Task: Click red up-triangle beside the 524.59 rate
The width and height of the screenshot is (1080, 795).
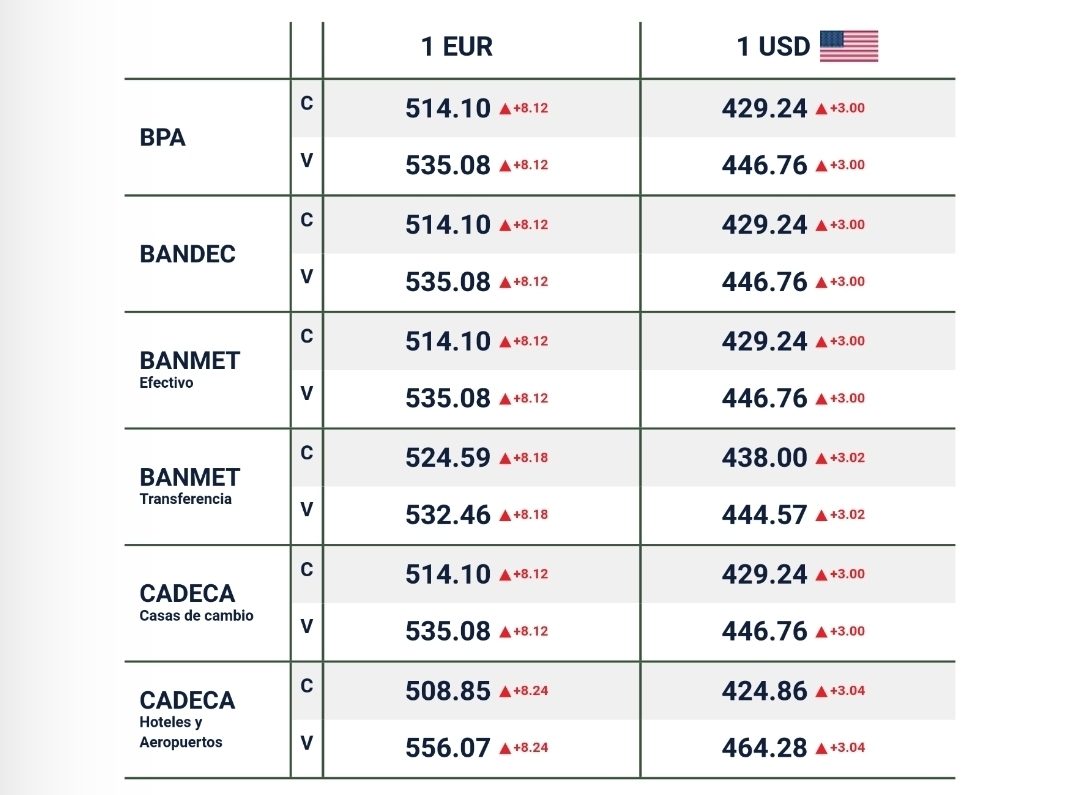Action: click(505, 458)
